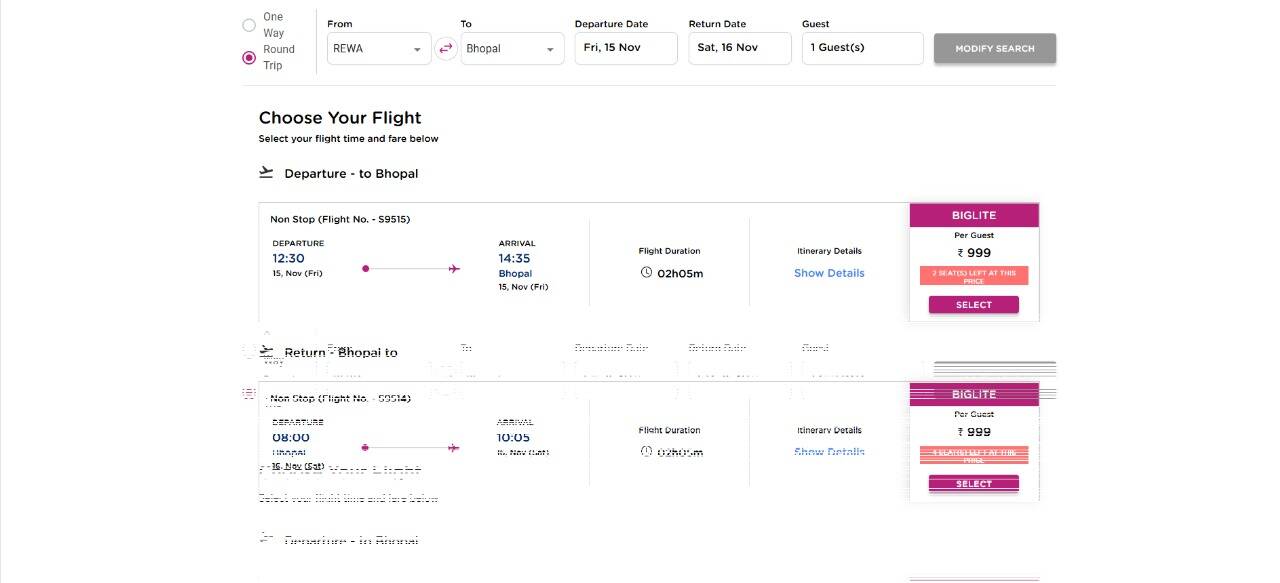The width and height of the screenshot is (1280, 583).
Task: Select the BIGLITE fare for the 12:30 departure
Action: coord(974,305)
